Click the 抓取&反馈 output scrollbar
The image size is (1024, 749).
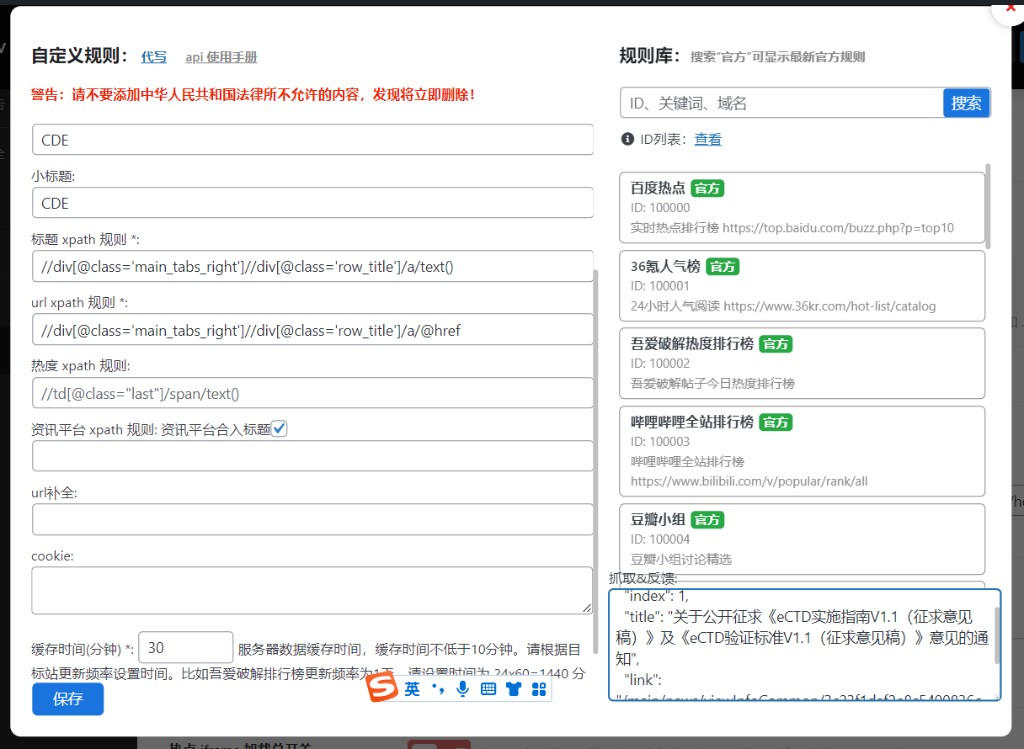[997, 635]
